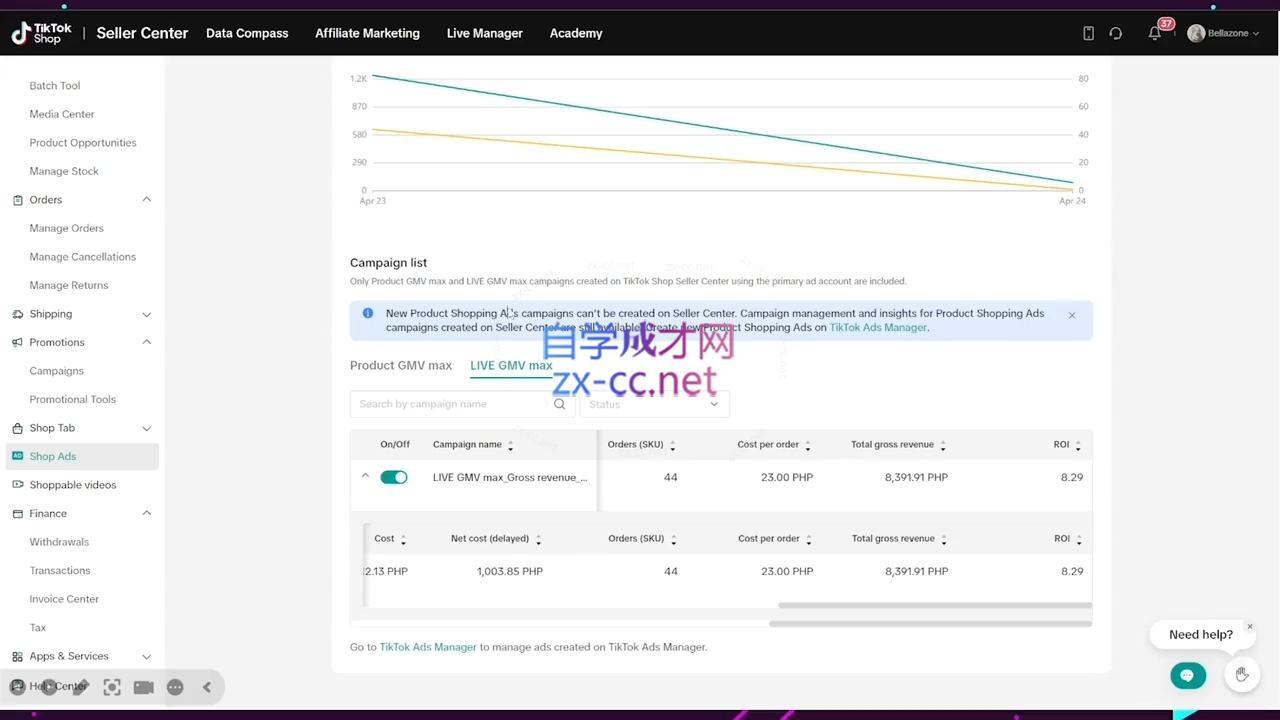Open the TikTok Ads Manager link below table

pos(428,647)
